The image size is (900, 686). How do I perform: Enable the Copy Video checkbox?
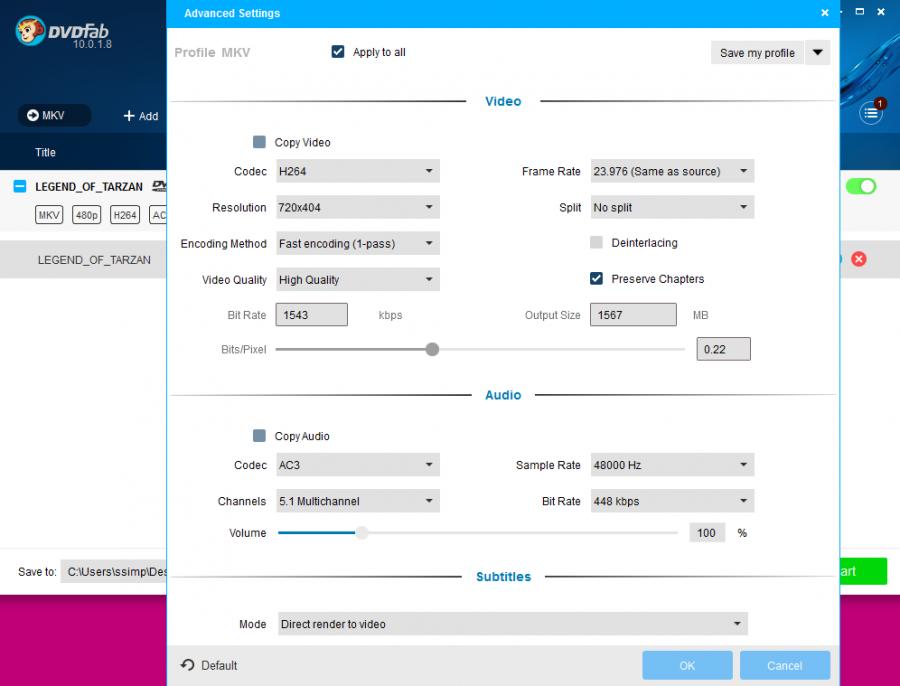pos(260,143)
